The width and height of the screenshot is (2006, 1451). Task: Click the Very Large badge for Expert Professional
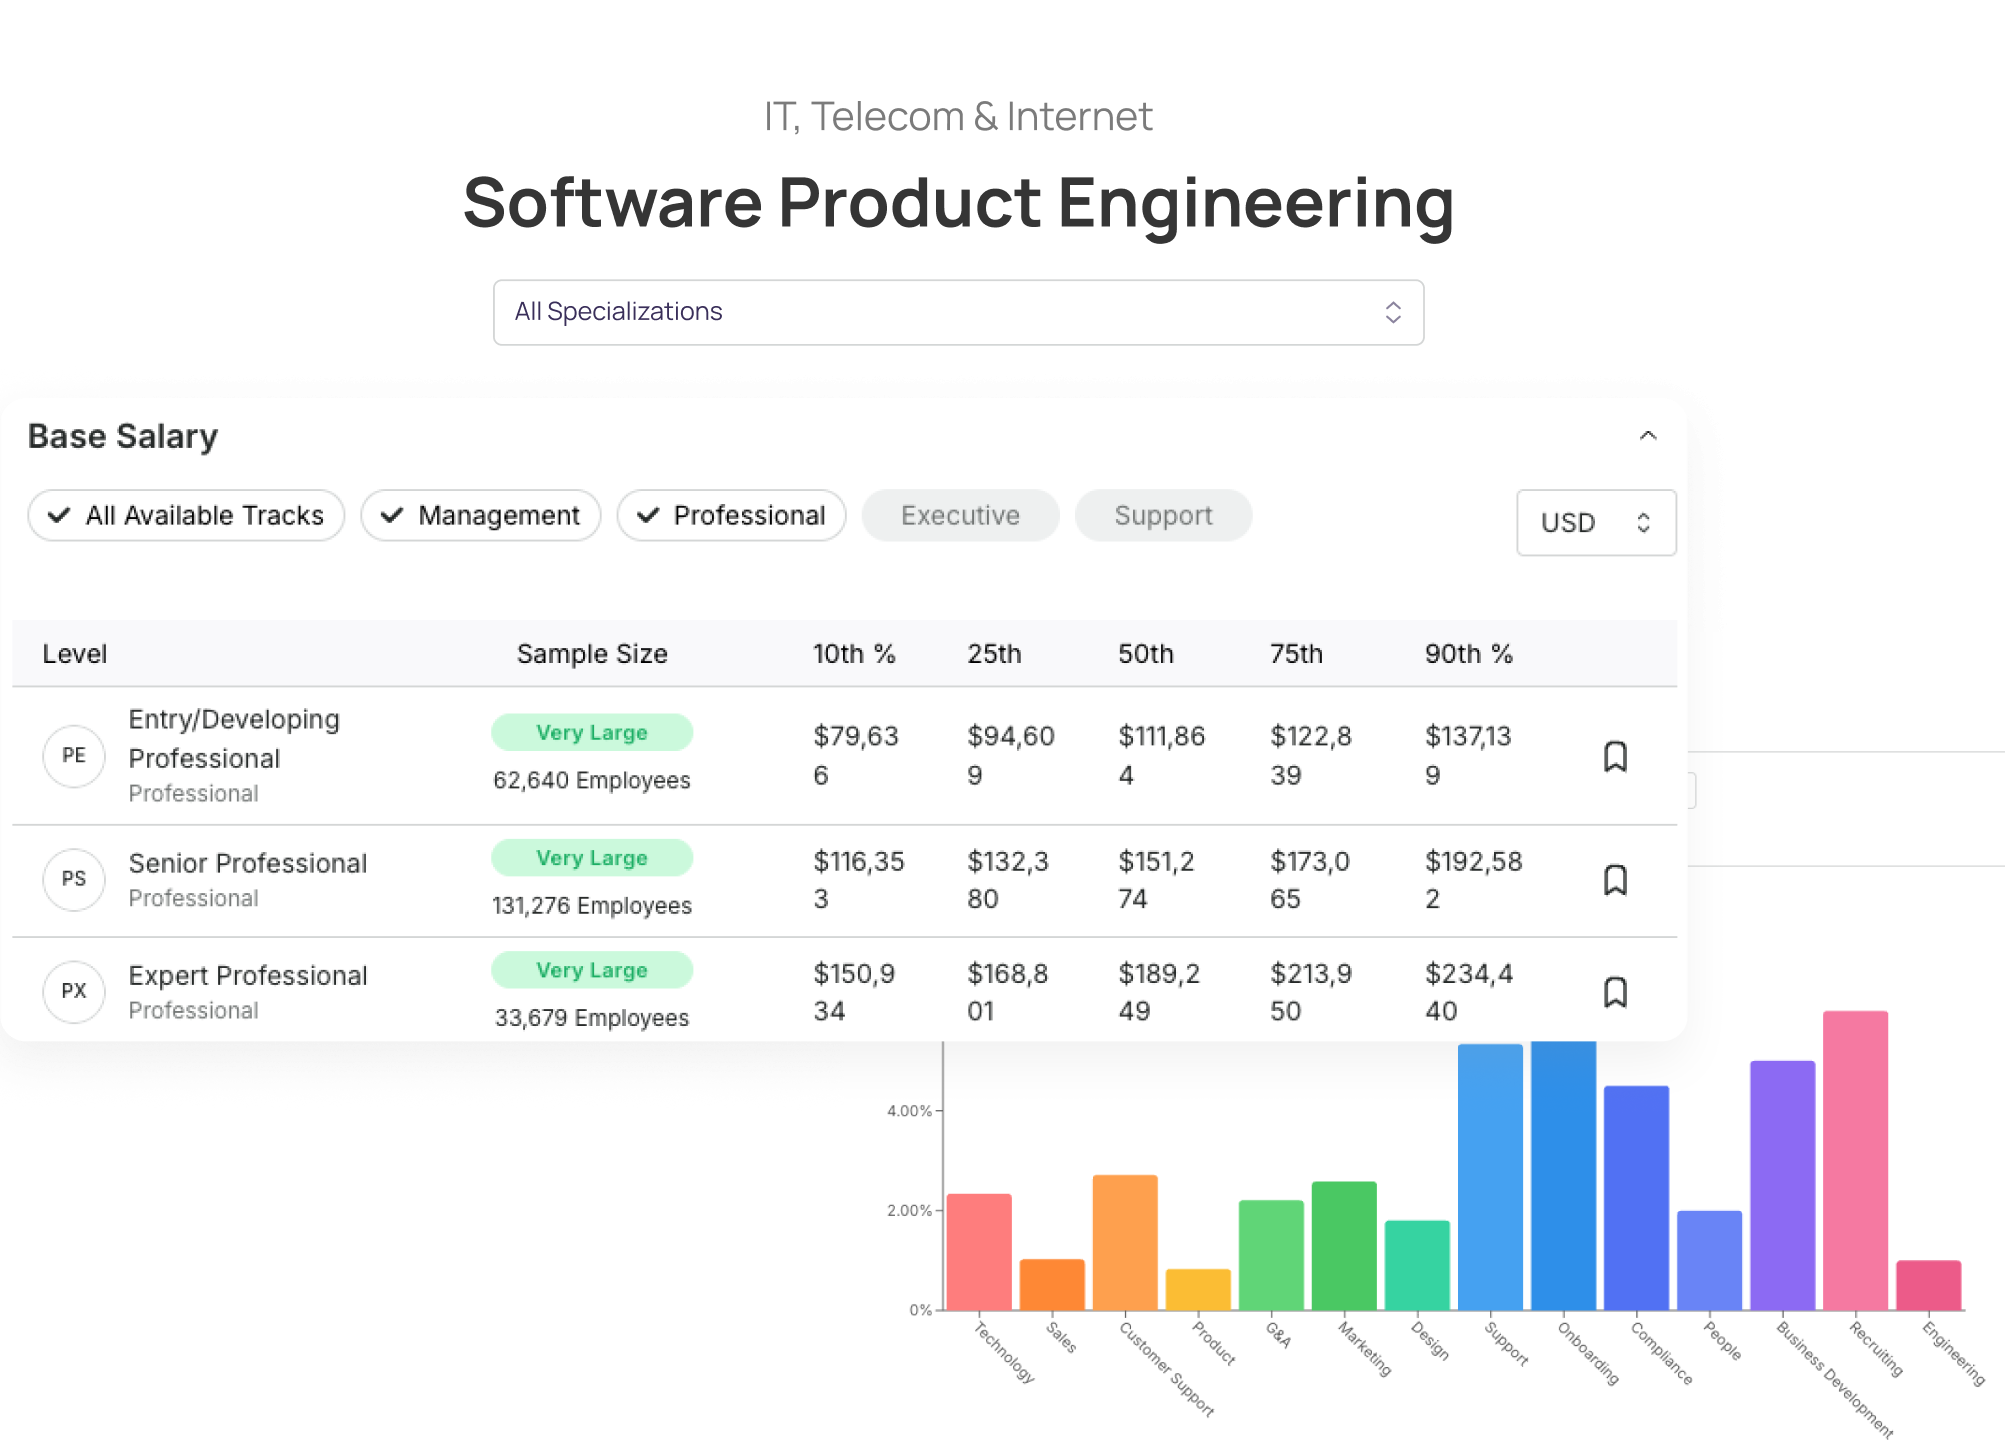[591, 970]
